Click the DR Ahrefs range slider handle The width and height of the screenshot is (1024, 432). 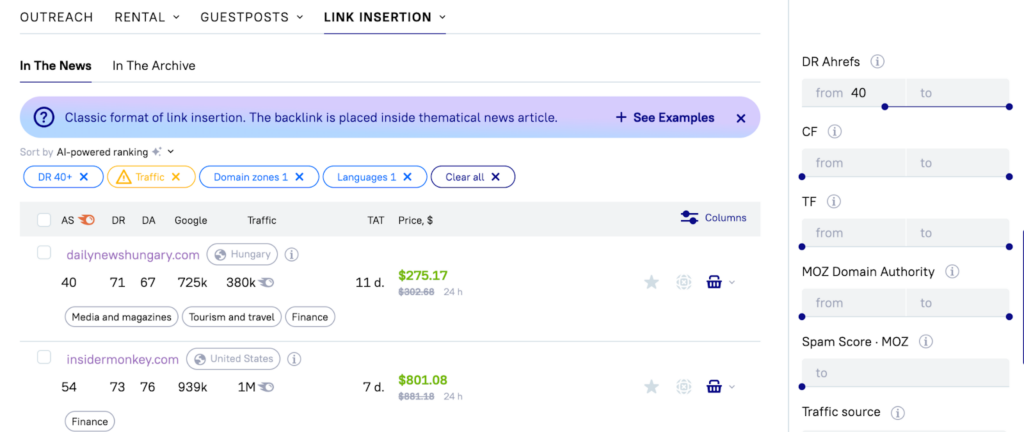pyautogui.click(x=885, y=106)
